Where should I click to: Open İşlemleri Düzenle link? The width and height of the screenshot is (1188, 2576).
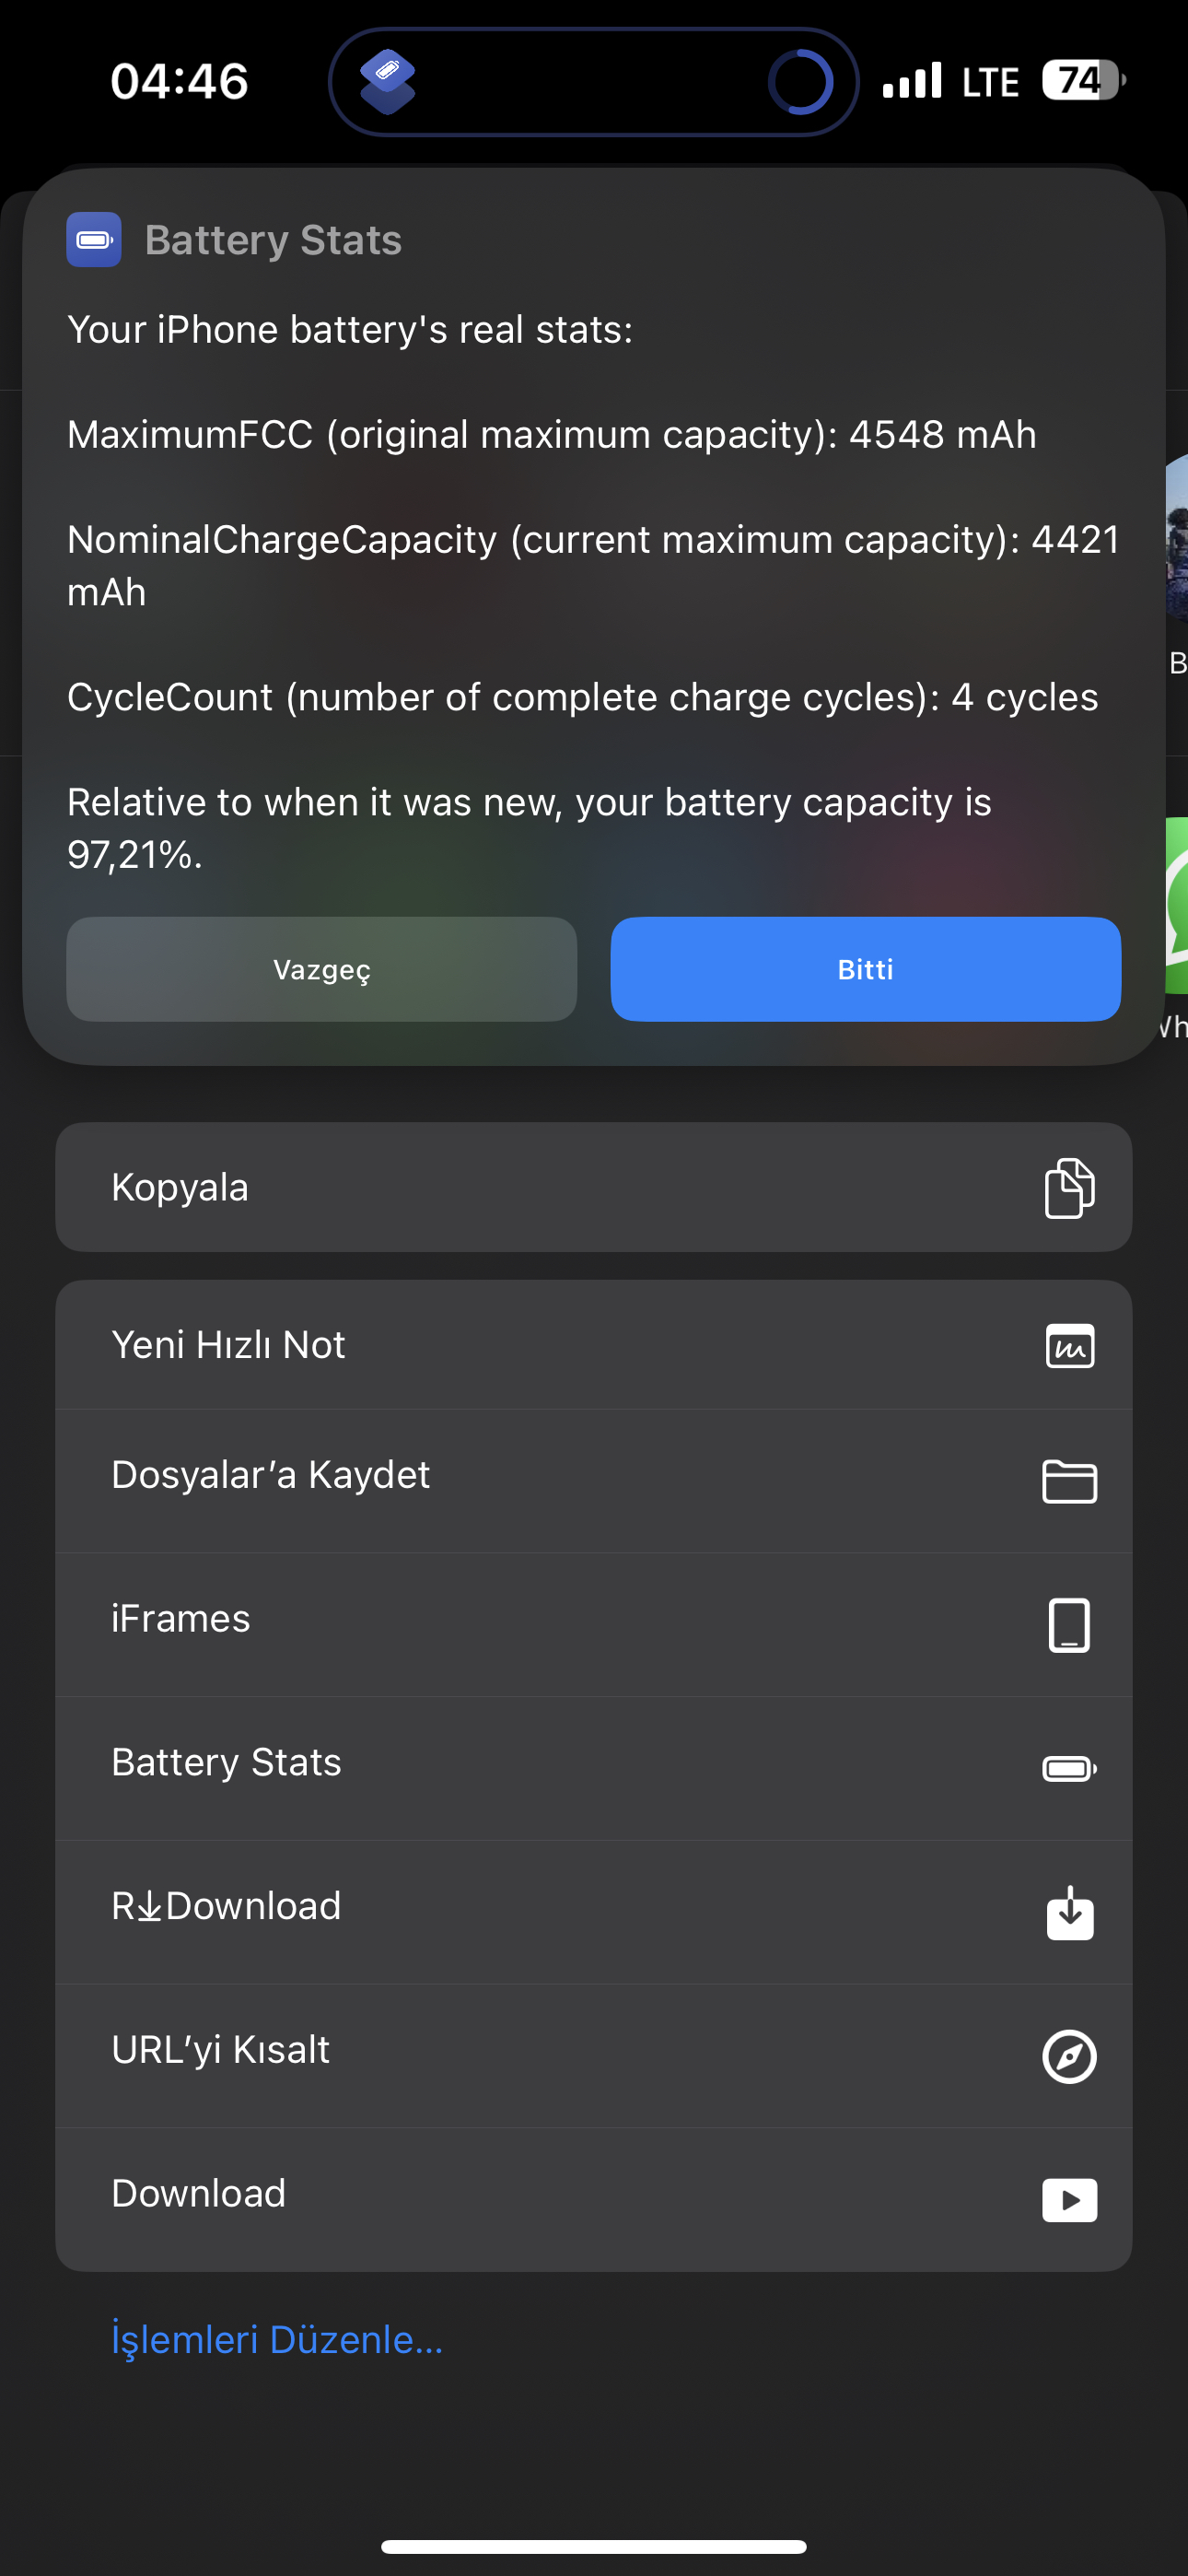(x=277, y=2340)
